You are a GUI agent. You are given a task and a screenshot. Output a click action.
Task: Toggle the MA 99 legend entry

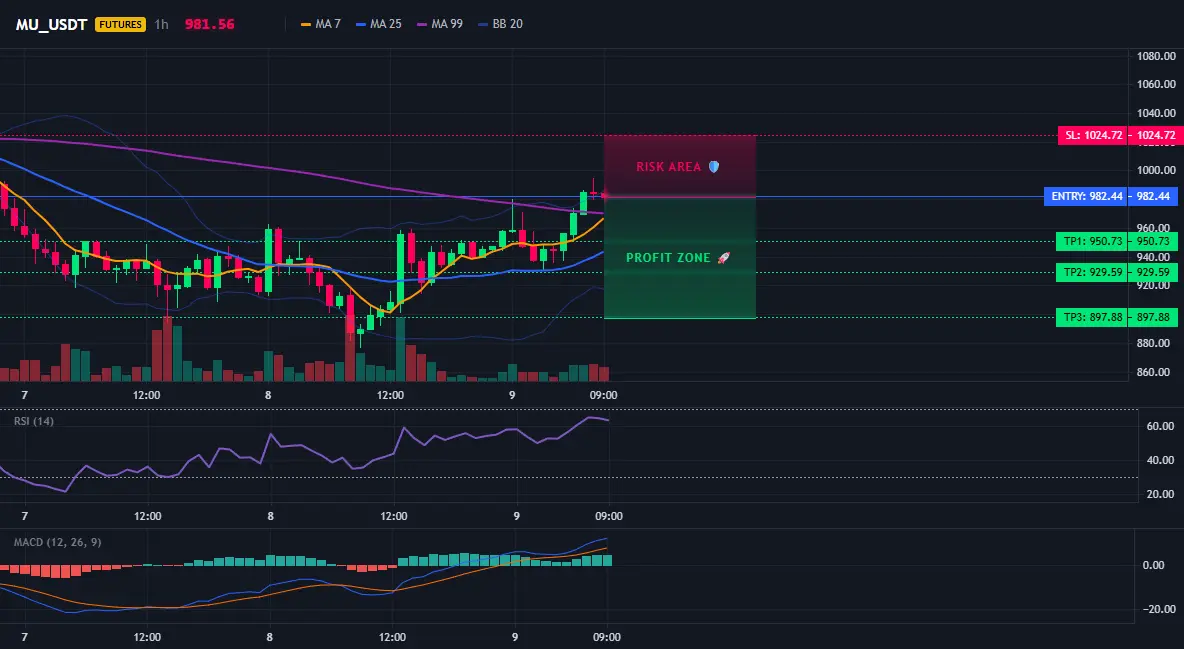(x=440, y=24)
